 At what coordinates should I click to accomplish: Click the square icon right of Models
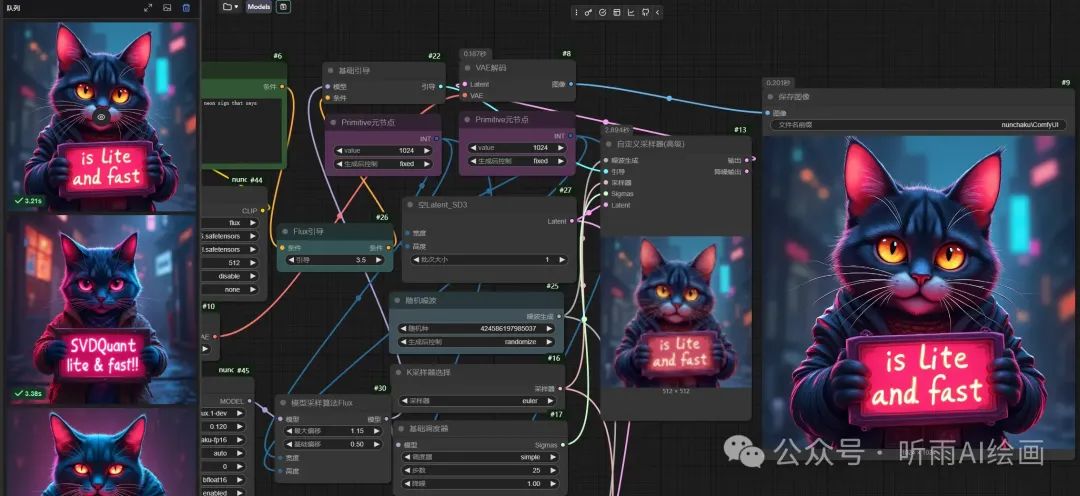click(x=284, y=7)
